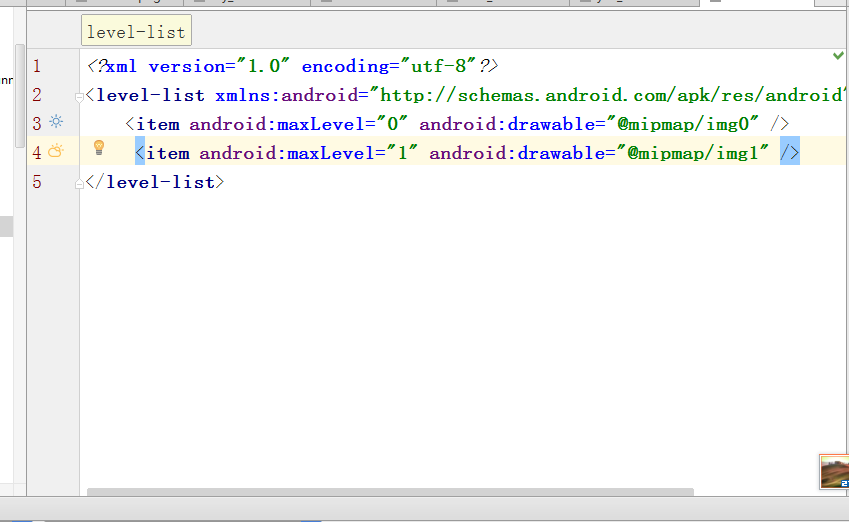849x522 pixels.
Task: Click the @mipmap/img0 drawable value
Action: tap(682, 124)
